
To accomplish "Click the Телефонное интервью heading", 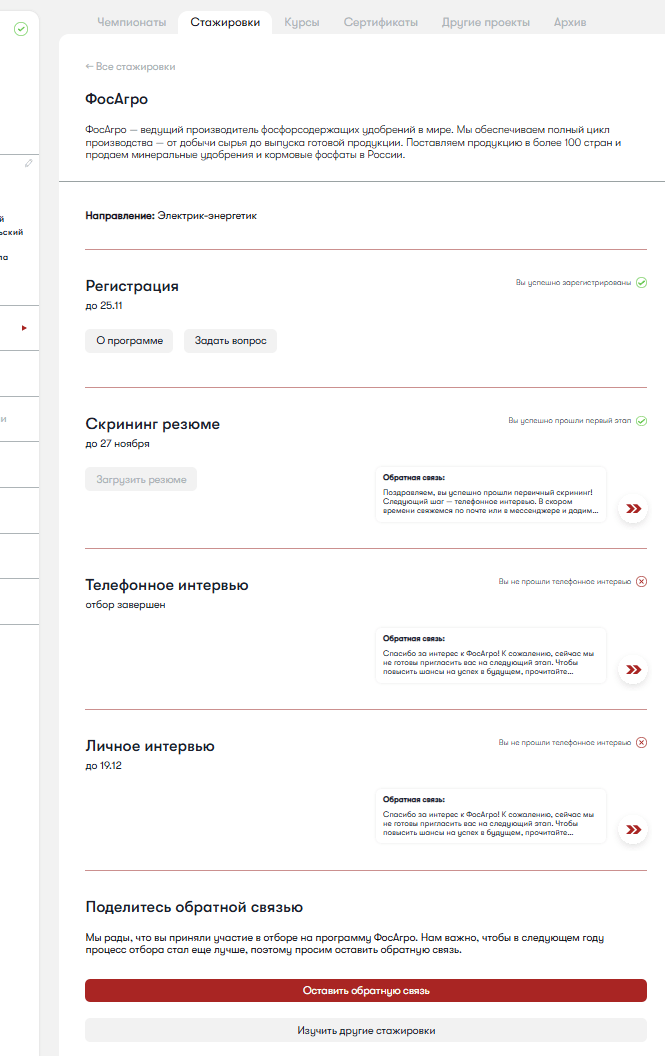I will tap(166, 585).
